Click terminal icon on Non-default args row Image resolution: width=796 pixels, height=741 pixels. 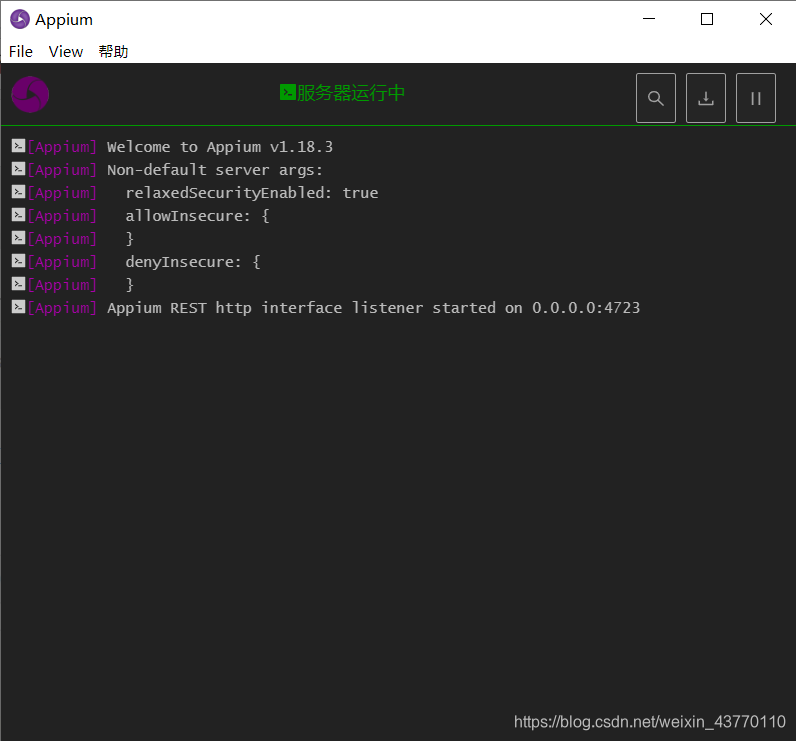click(18, 169)
